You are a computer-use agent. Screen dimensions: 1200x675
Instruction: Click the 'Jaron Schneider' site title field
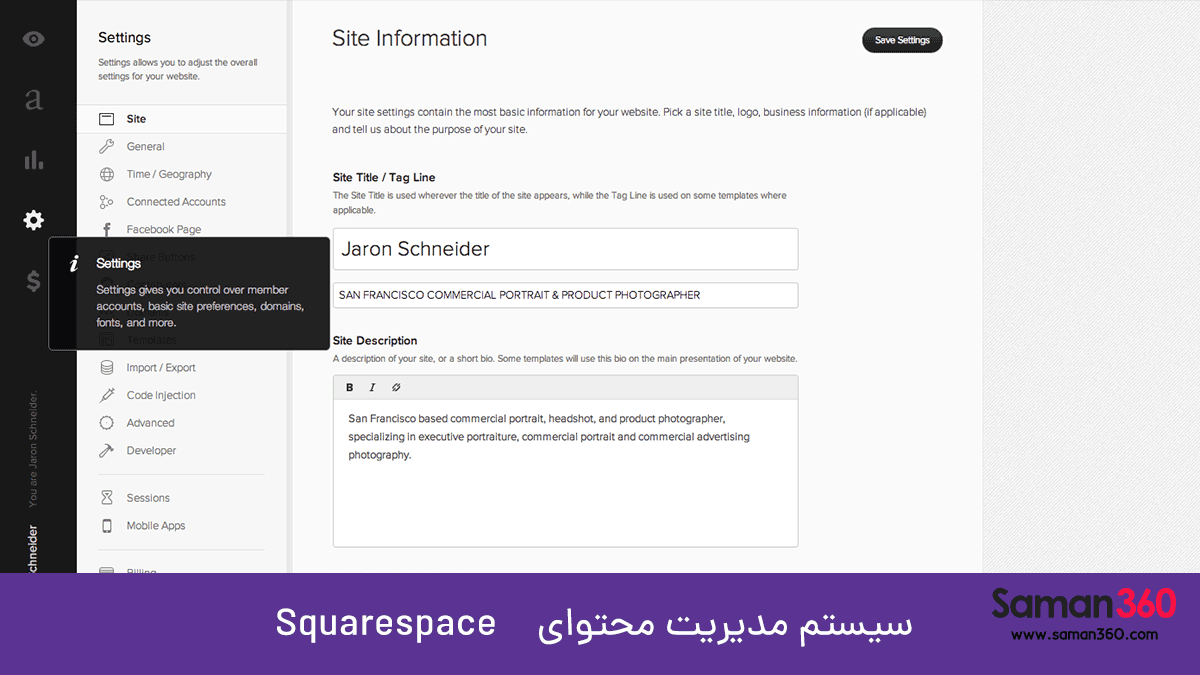565,249
